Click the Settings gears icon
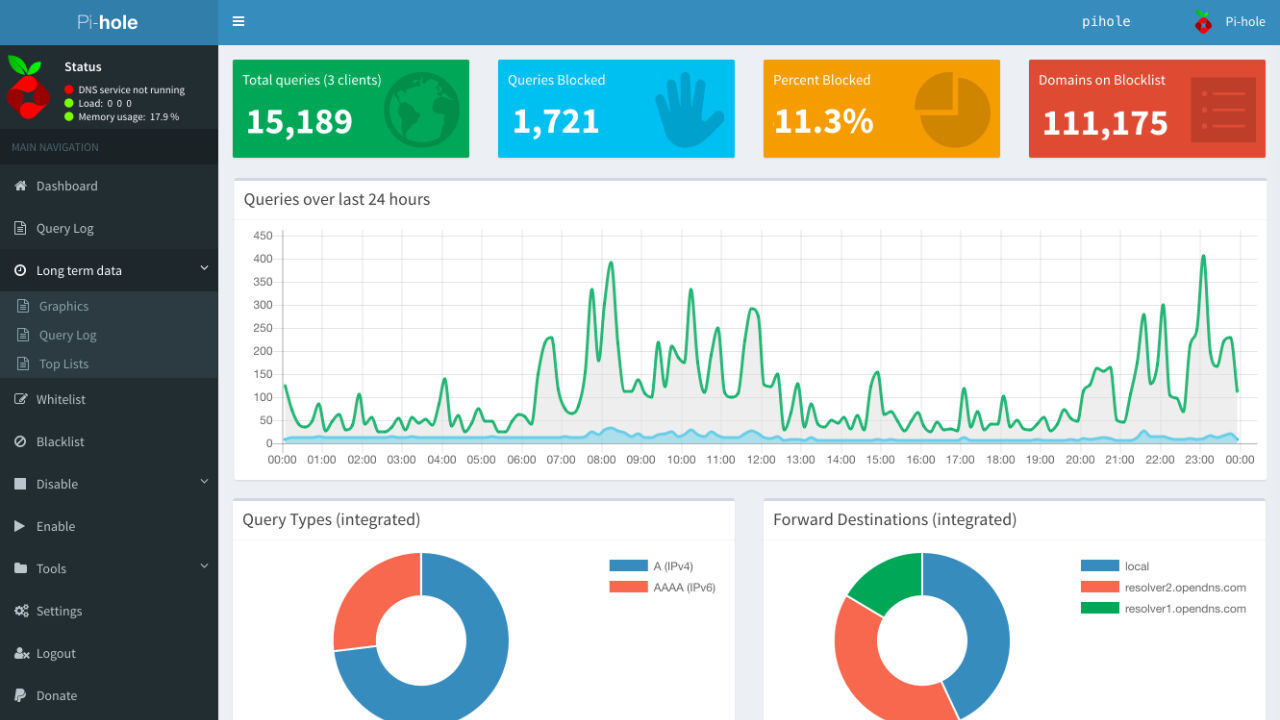Screen dimensions: 1280x720 (x=20, y=611)
